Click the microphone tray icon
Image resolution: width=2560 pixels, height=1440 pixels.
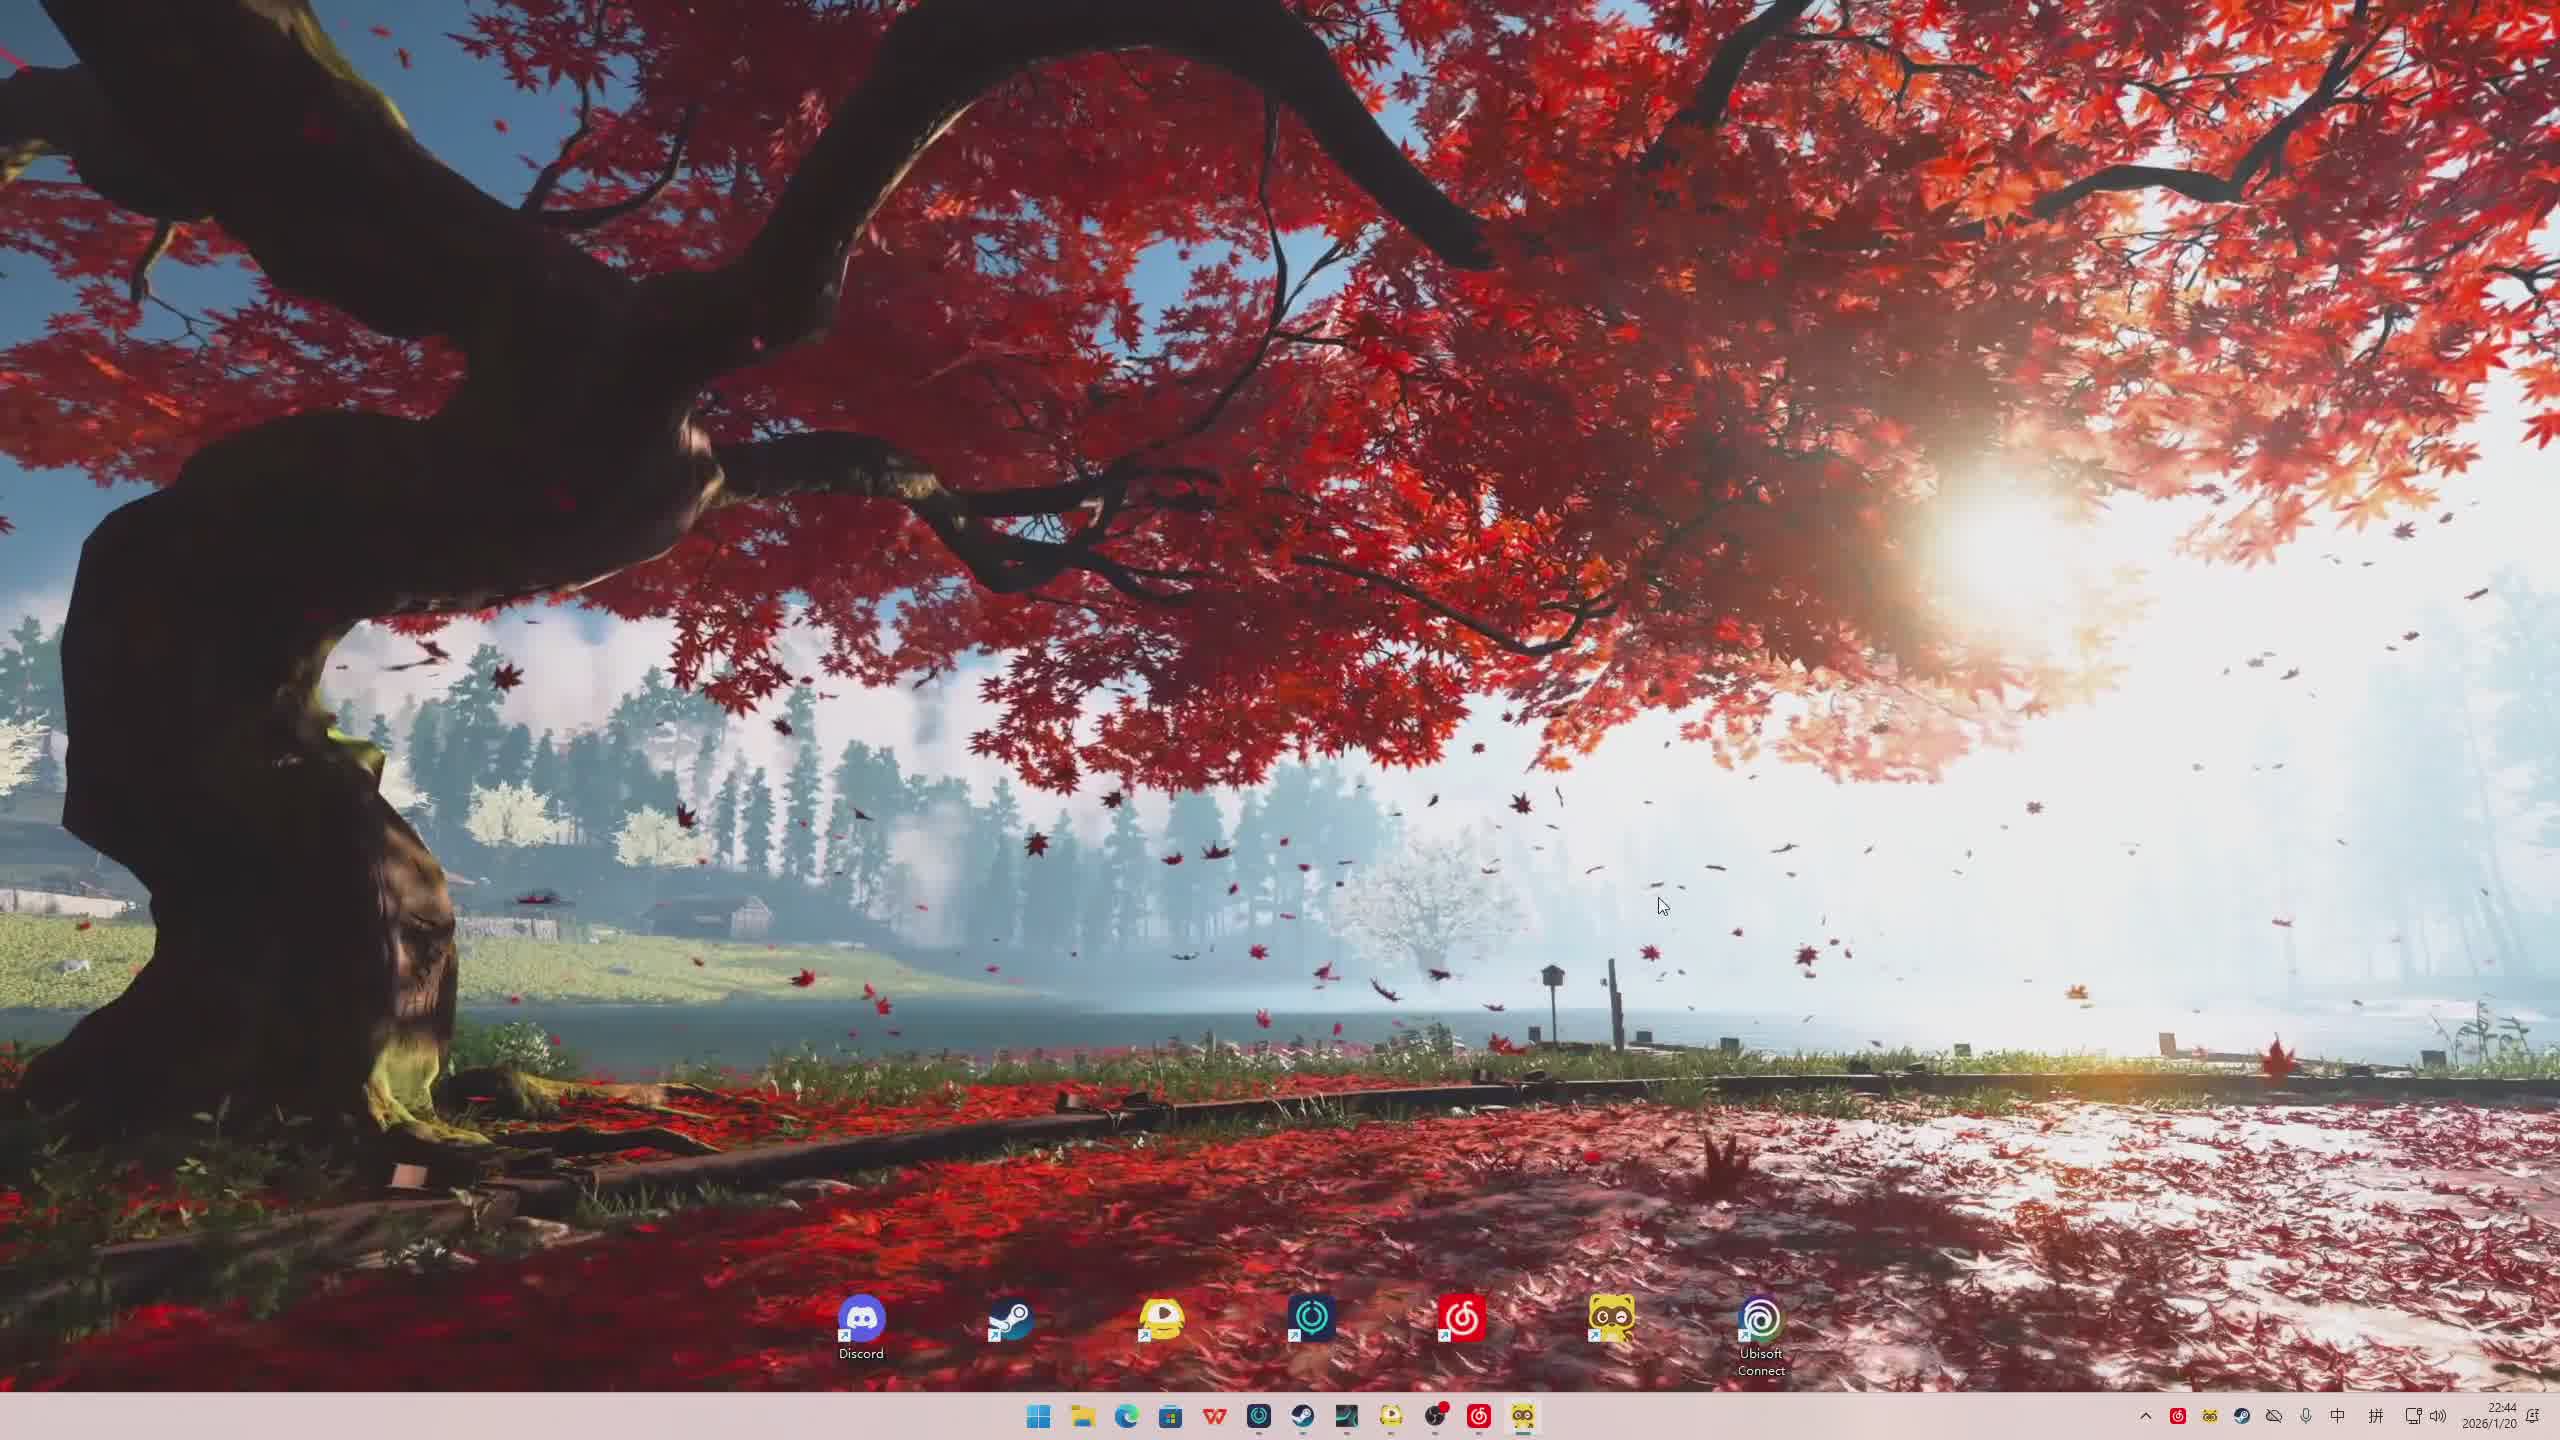(2306, 1416)
